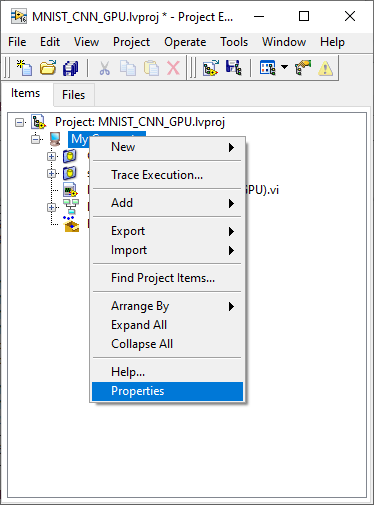Select Project: MNIST_CNN_GPU.lvproj tree row
The height and width of the screenshot is (505, 374).
tap(140, 122)
